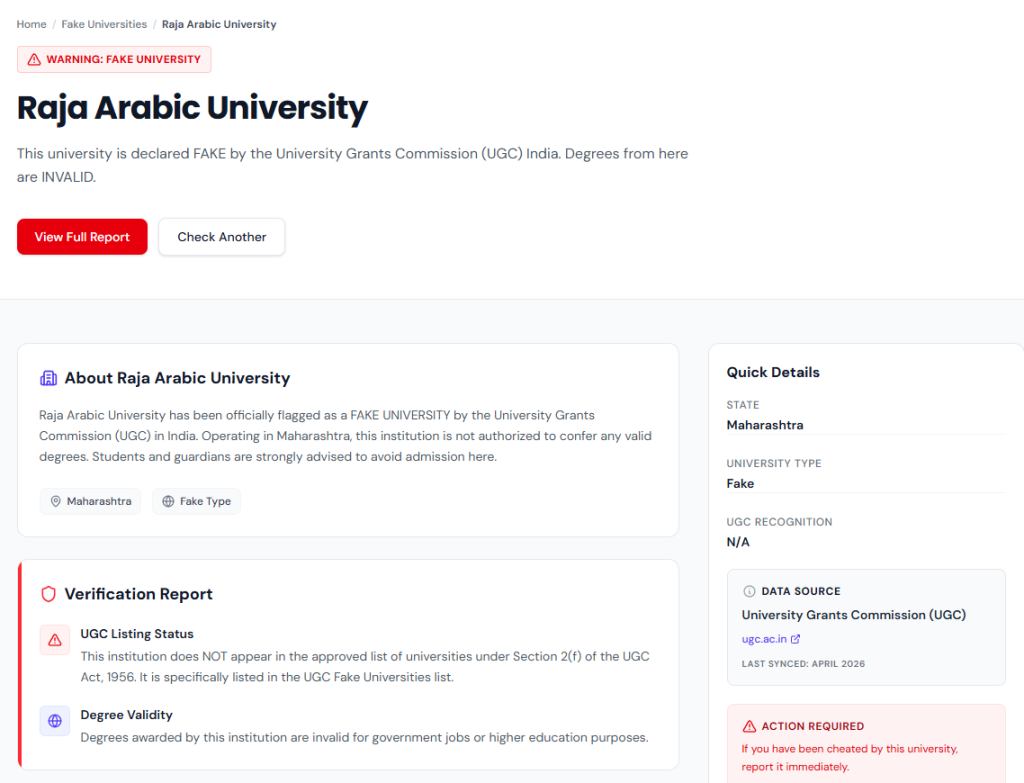The width and height of the screenshot is (1024, 783).
Task: Click the Raja Arabic University main title
Action: [192, 108]
